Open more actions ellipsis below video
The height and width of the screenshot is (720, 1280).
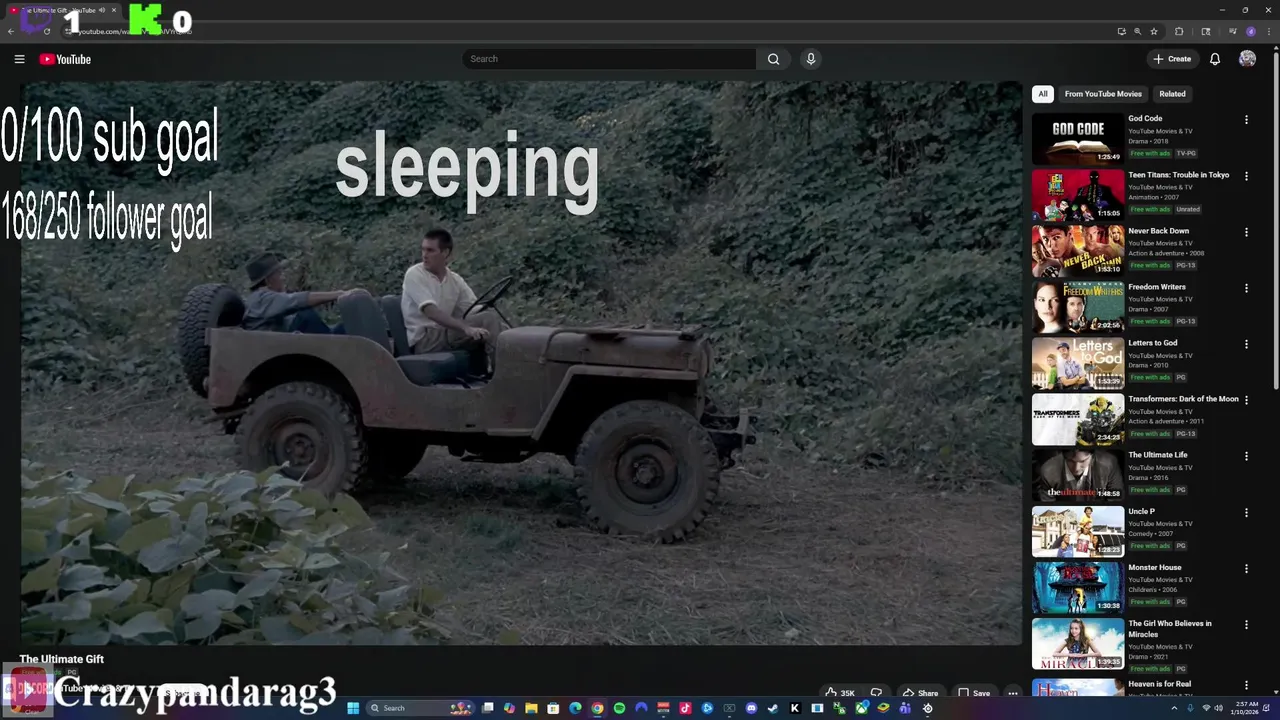[1013, 693]
